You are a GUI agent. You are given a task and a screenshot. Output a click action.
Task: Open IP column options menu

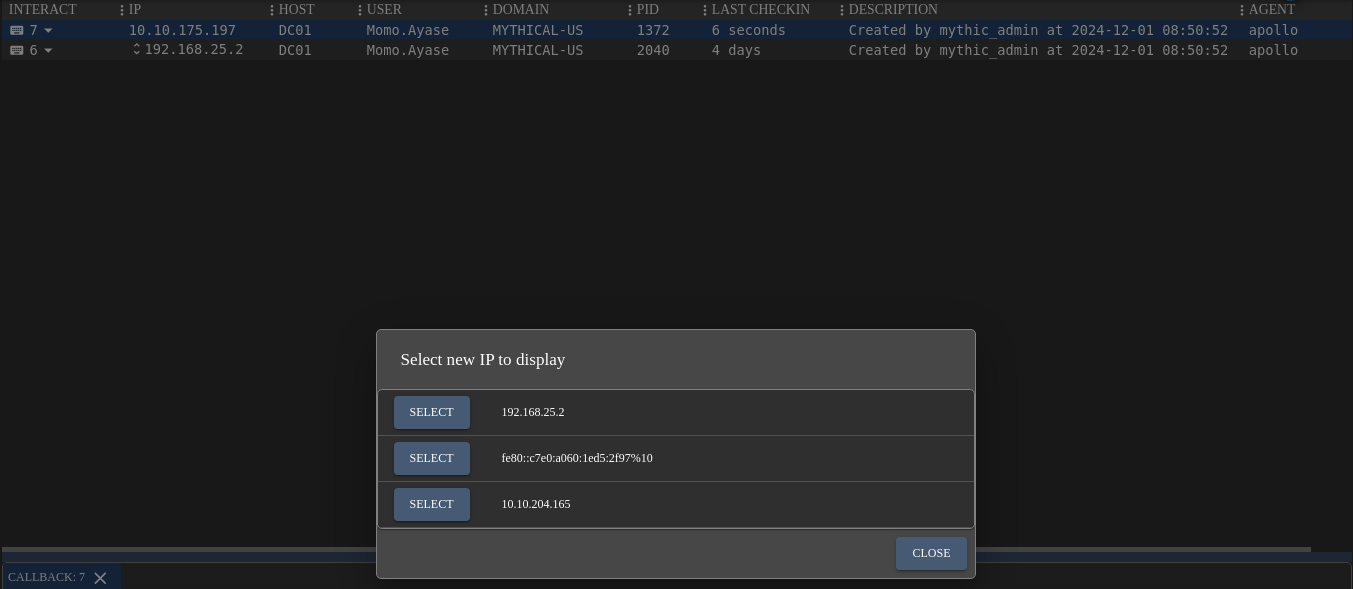[272, 10]
